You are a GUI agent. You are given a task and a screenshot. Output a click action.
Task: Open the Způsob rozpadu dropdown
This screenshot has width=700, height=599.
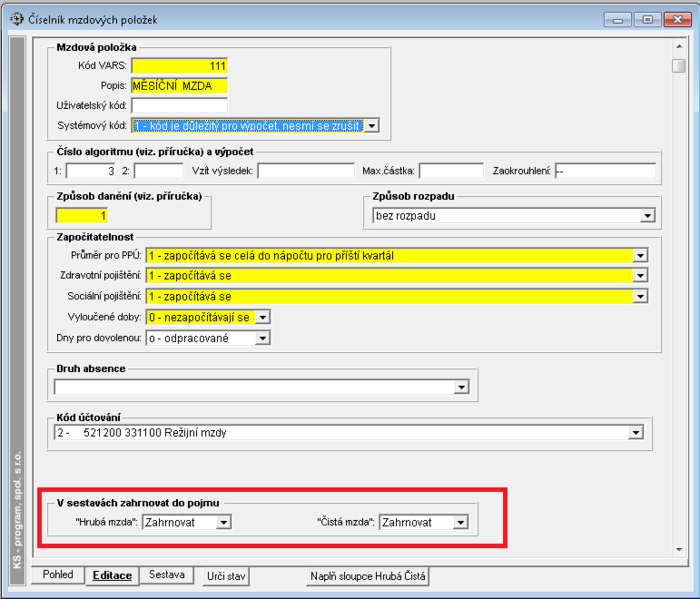(647, 216)
